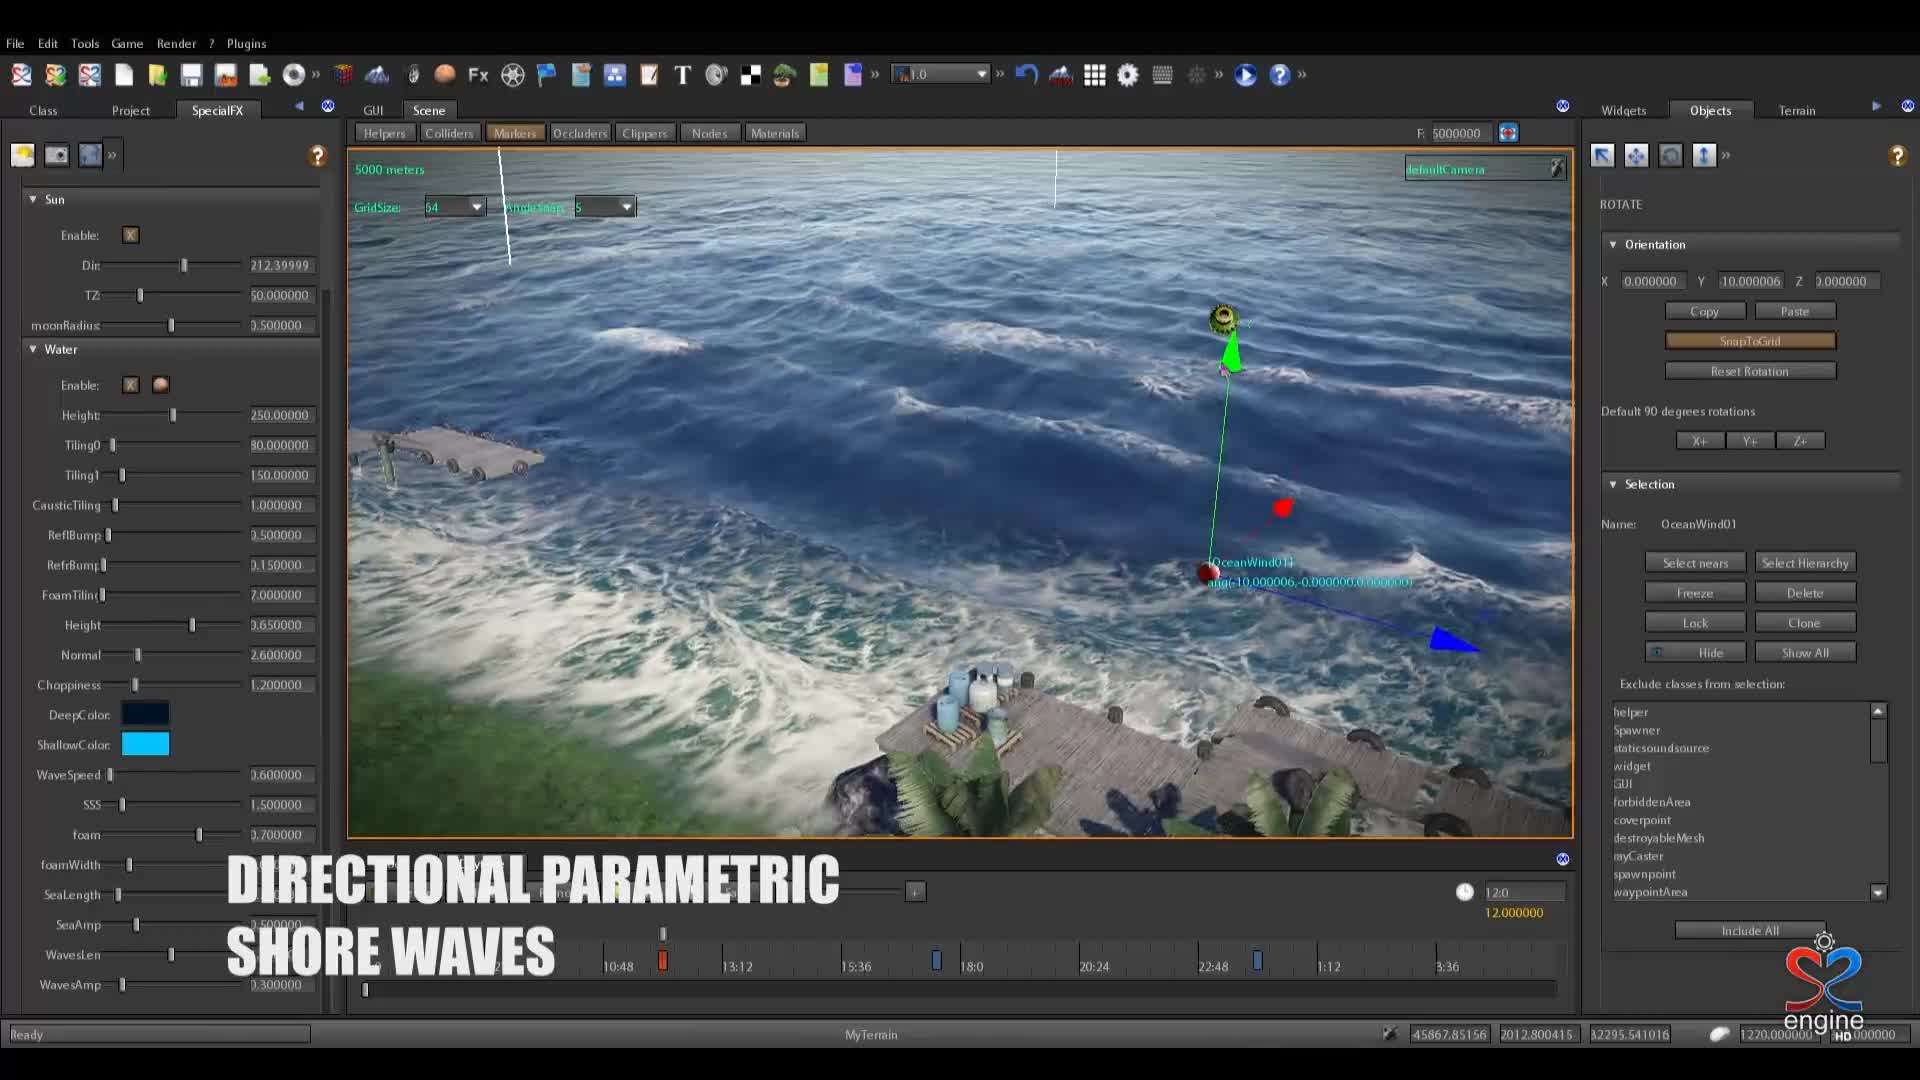Click the Reset Rotation button
The width and height of the screenshot is (1920, 1080).
[x=1749, y=371]
